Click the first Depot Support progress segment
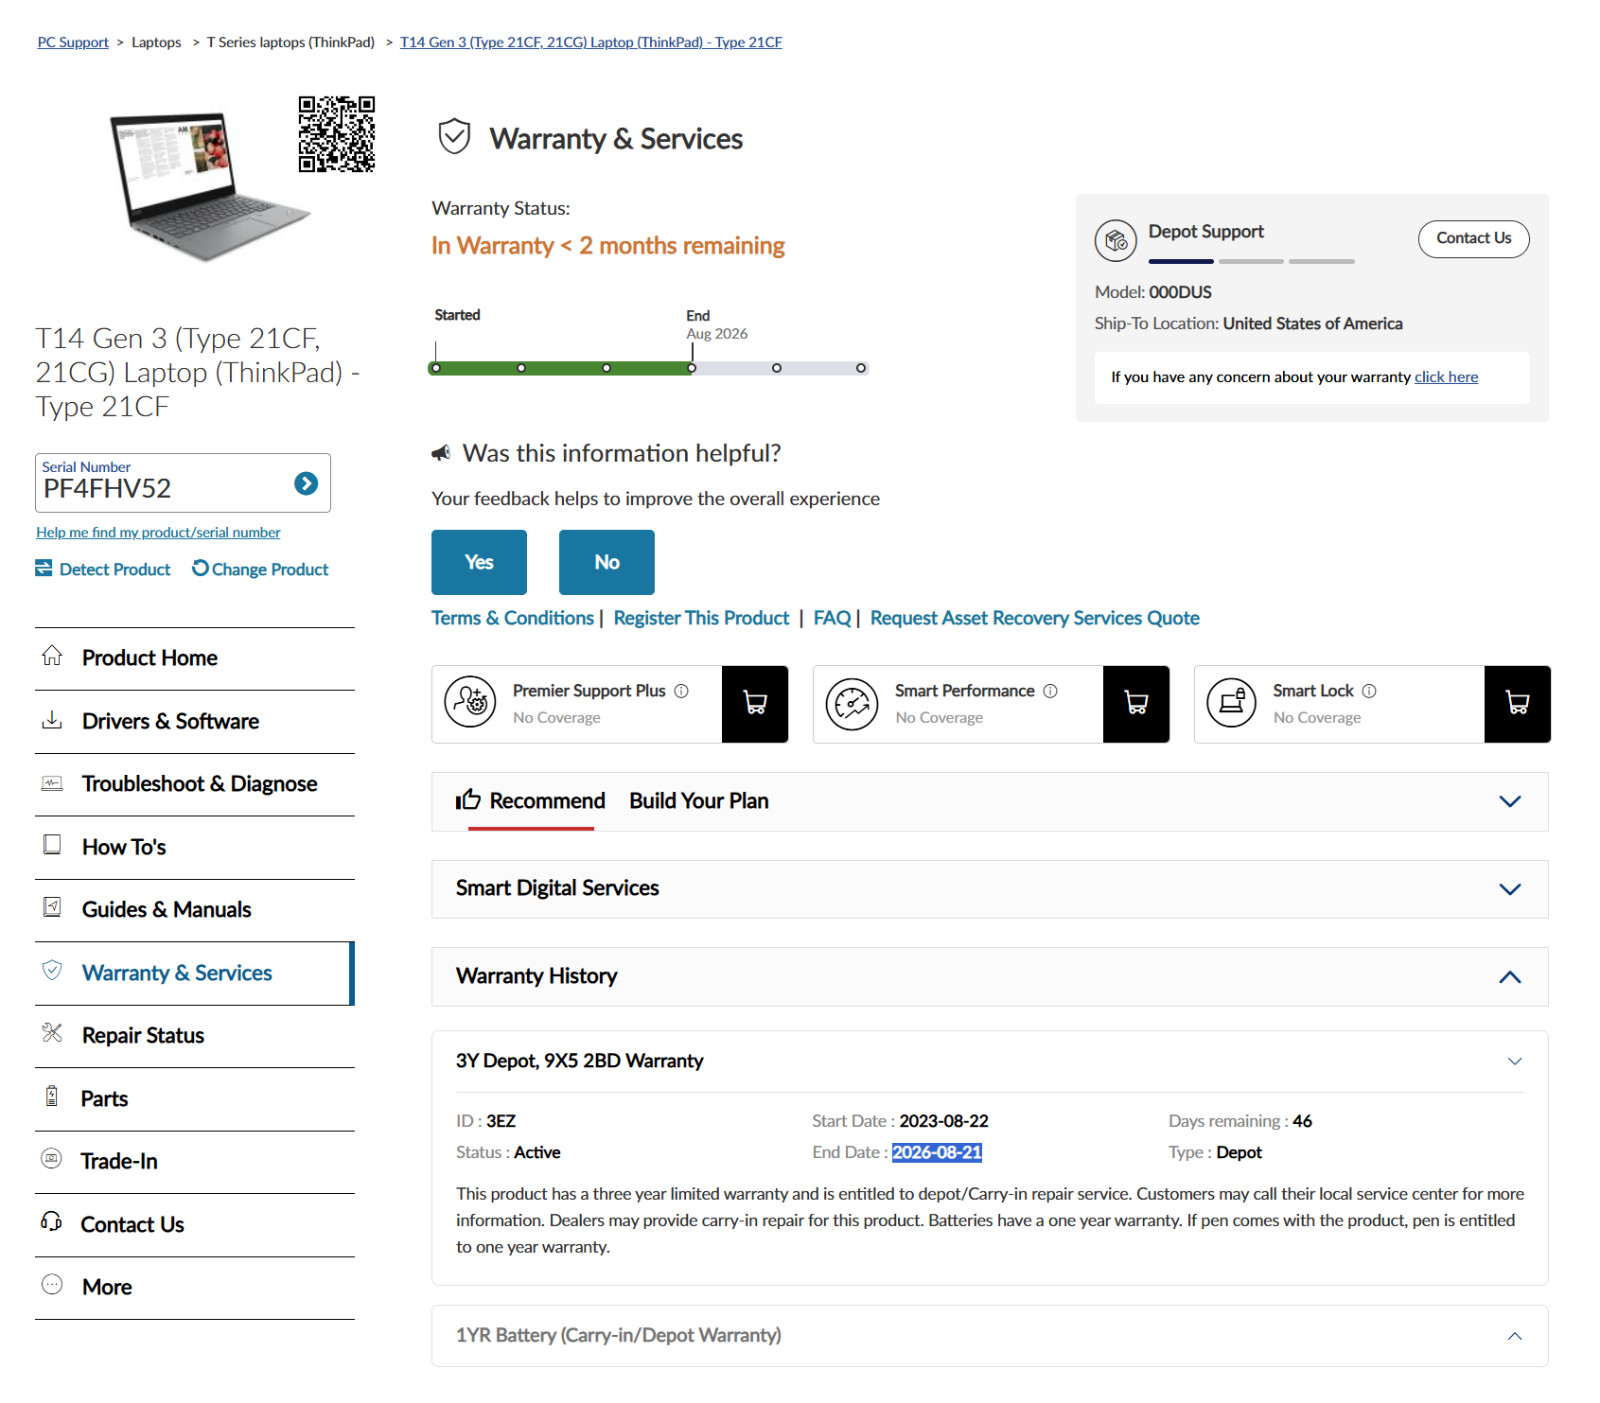The height and width of the screenshot is (1403, 1600). coord(1181,261)
